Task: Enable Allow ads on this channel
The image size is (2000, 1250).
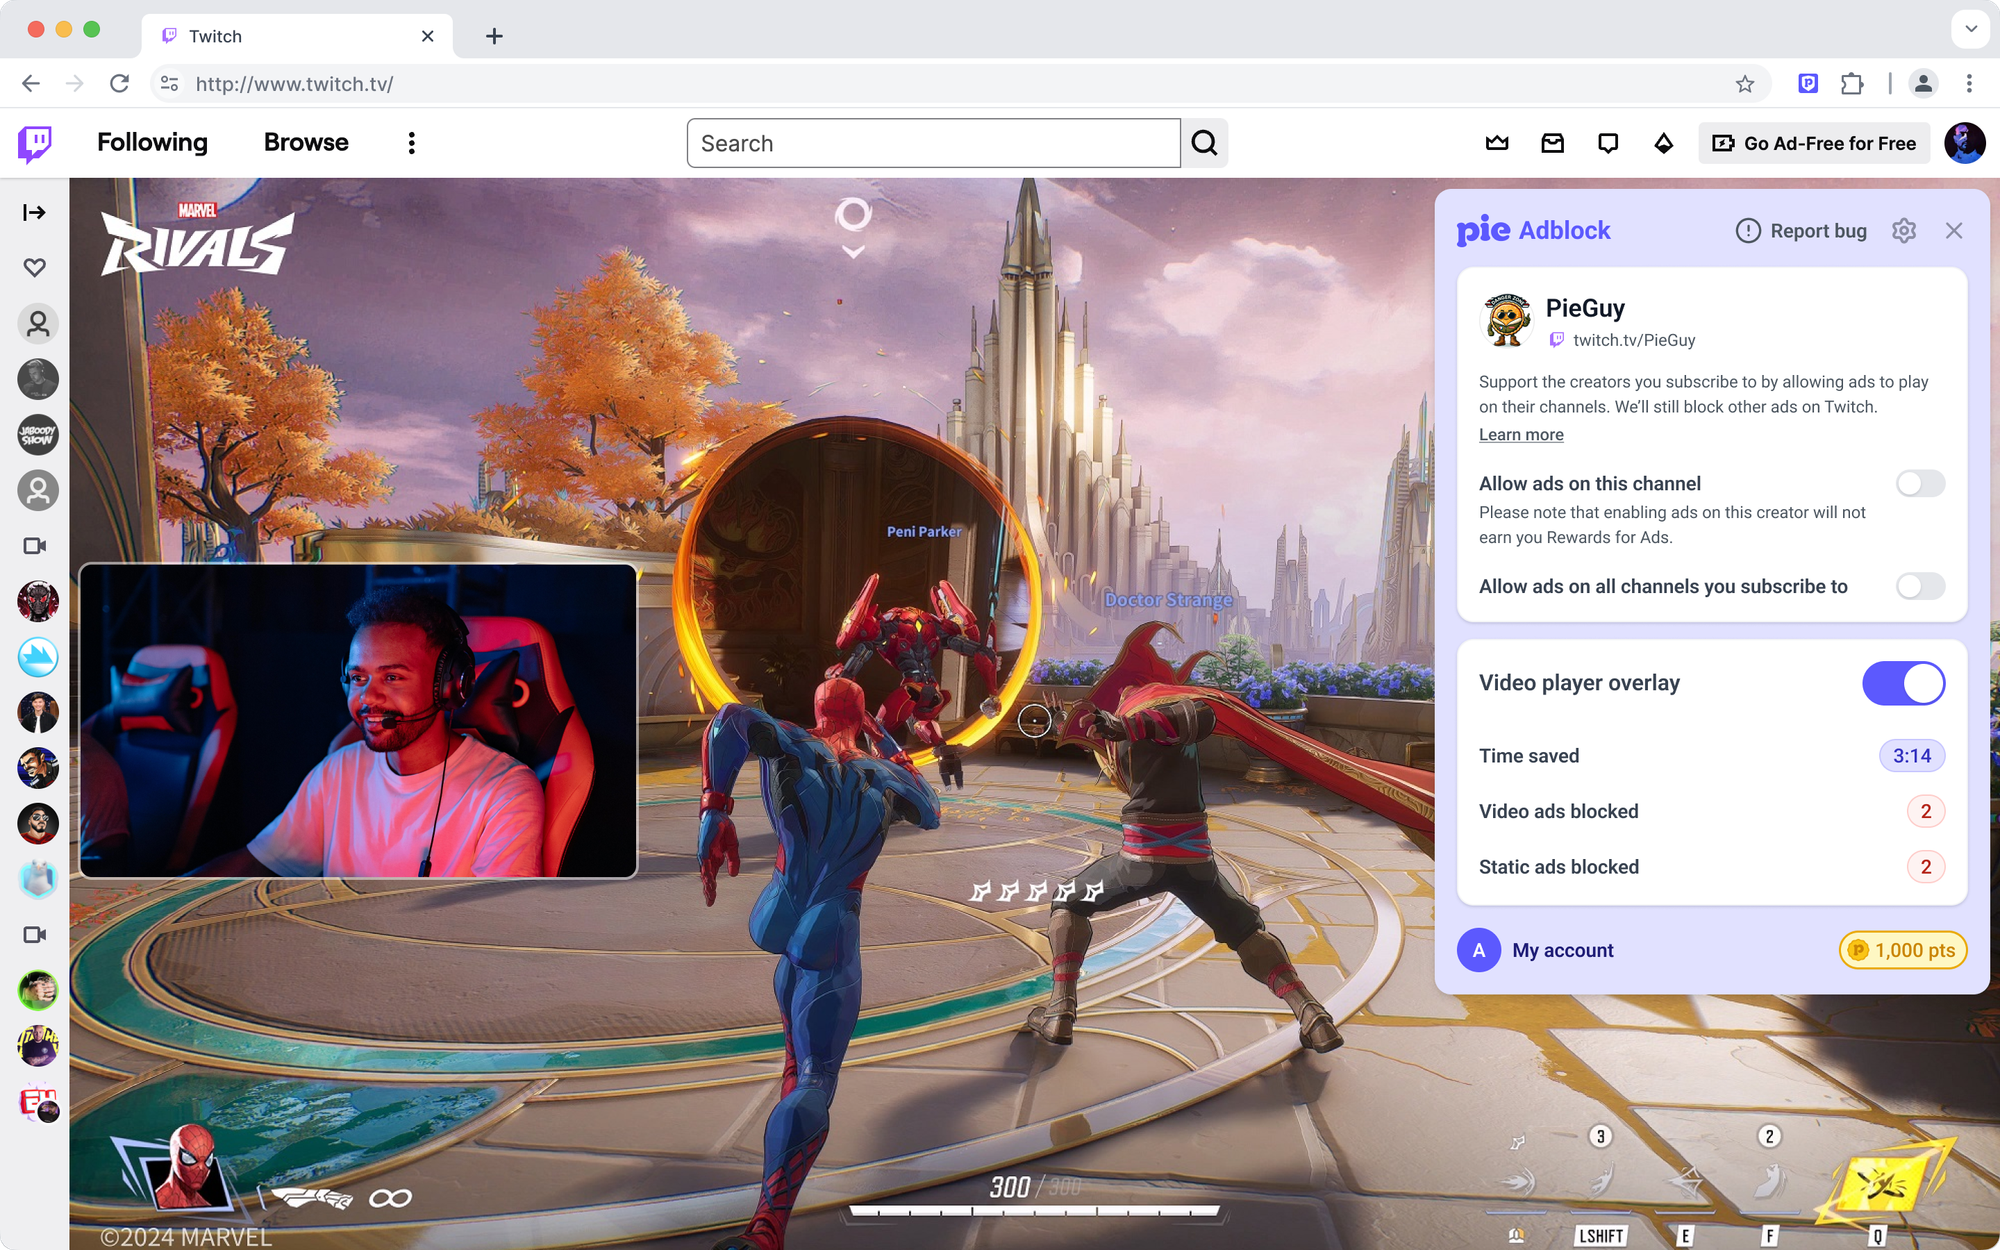Action: [1920, 484]
